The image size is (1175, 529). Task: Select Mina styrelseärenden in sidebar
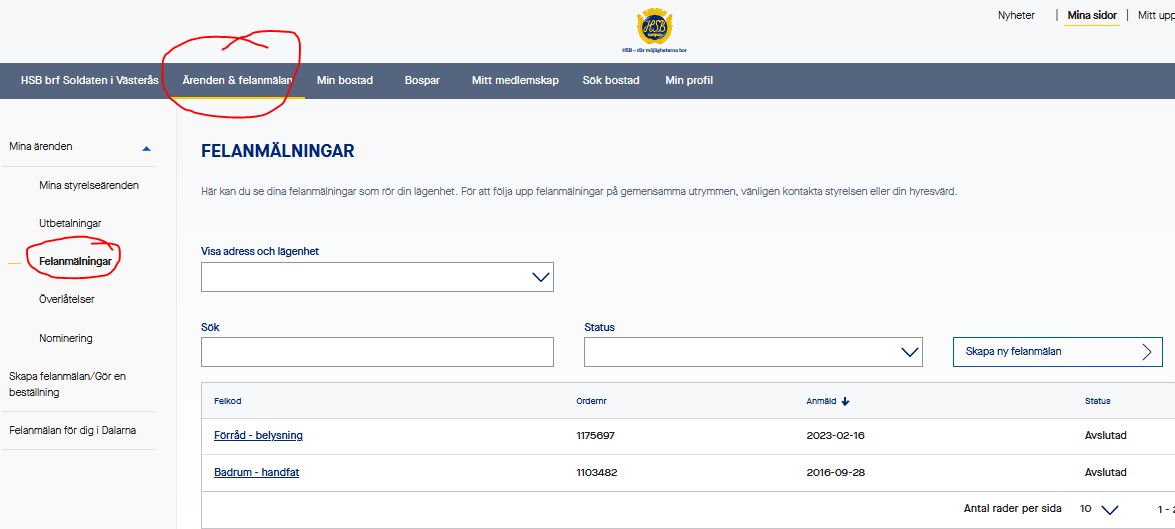[89, 185]
